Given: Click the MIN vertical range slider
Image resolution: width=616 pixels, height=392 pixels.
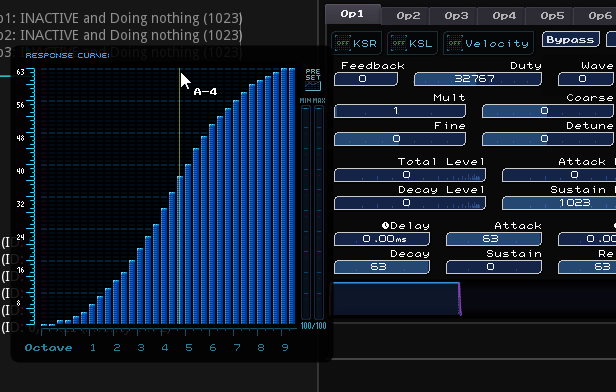Looking at the screenshot, I should (306, 212).
